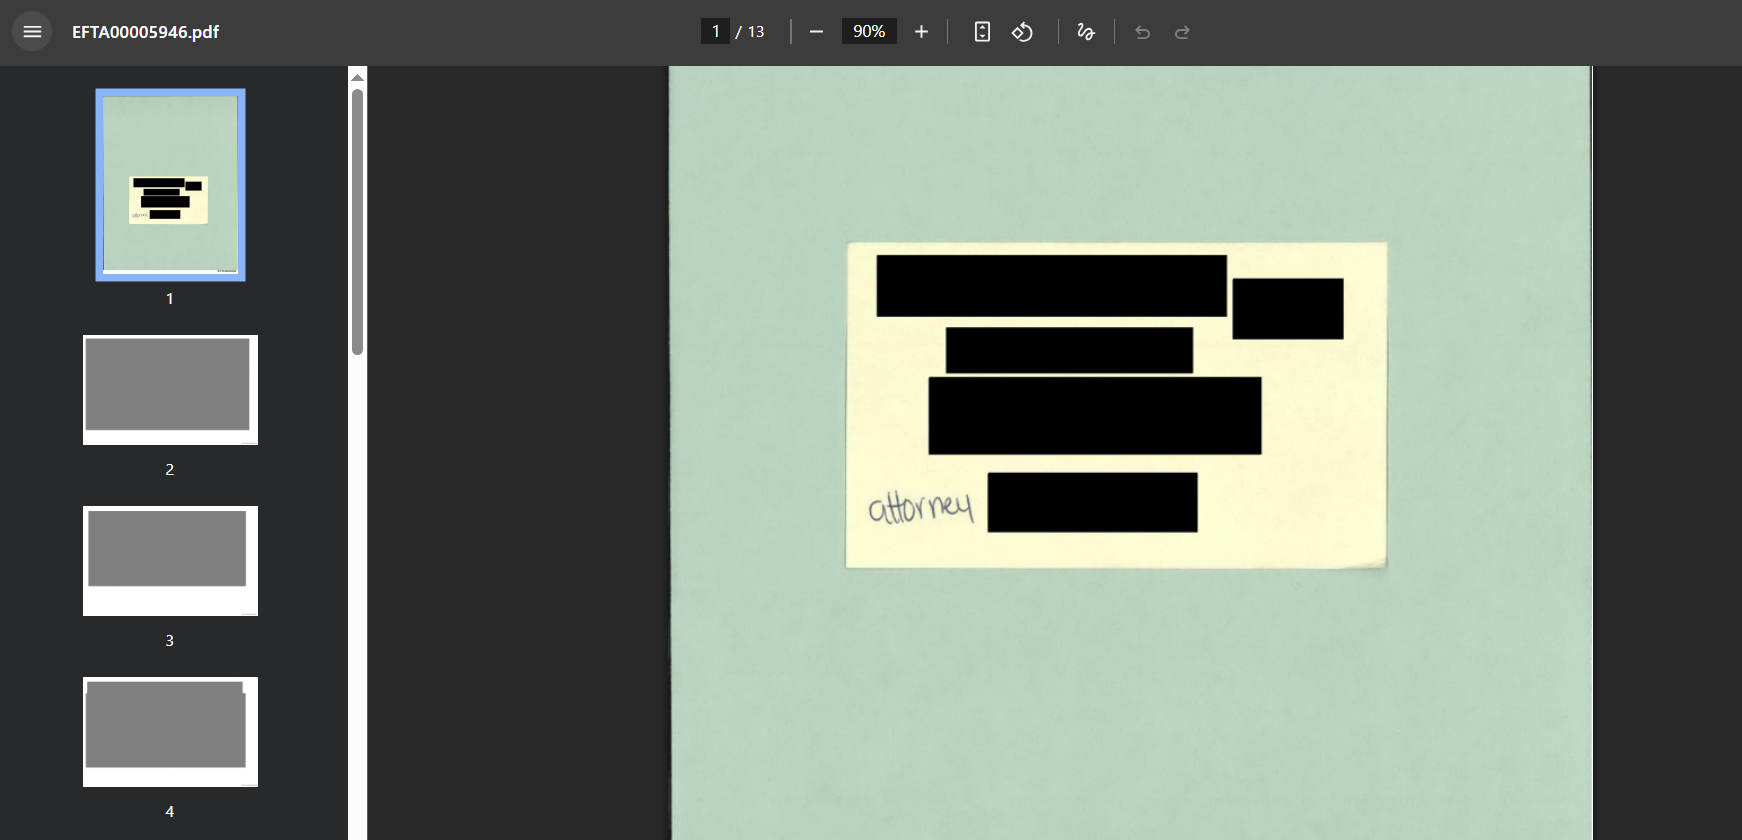Select the draw annotation tool

(x=1086, y=32)
